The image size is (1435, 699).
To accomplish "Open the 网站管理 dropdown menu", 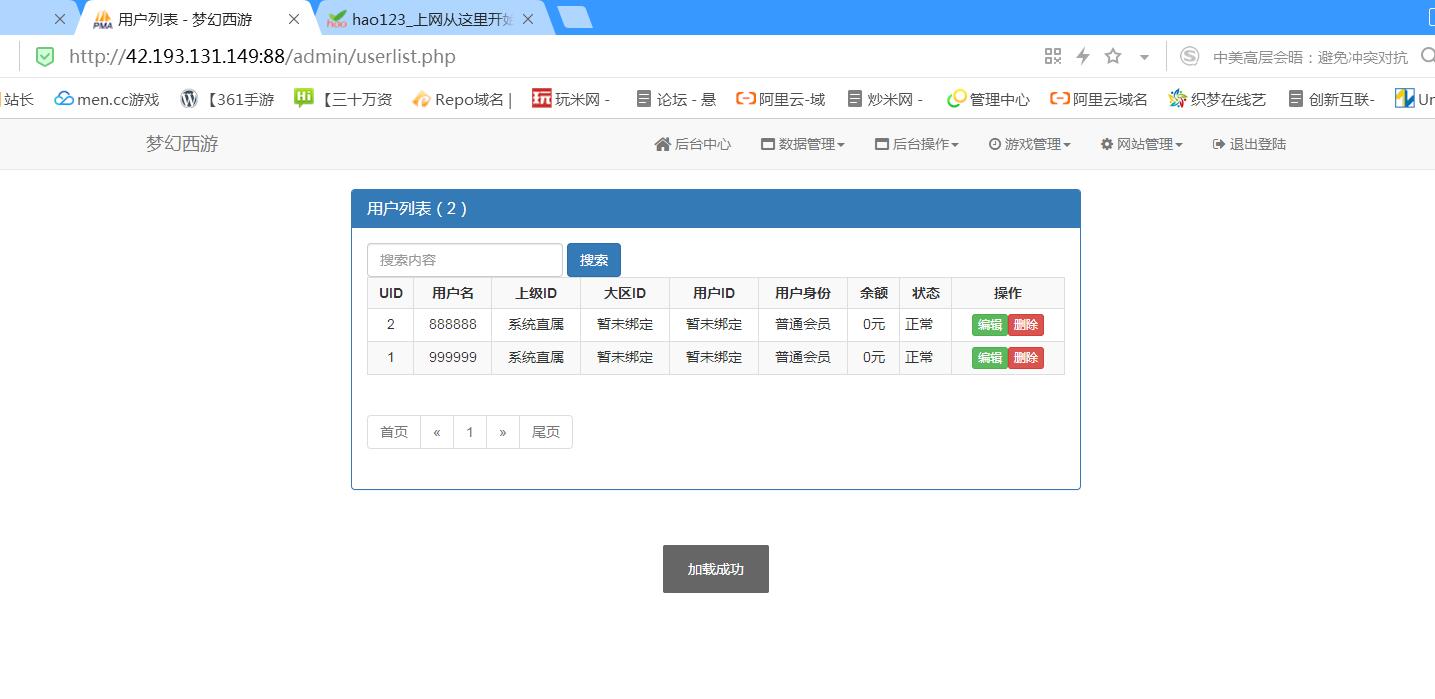I will click(1142, 144).
